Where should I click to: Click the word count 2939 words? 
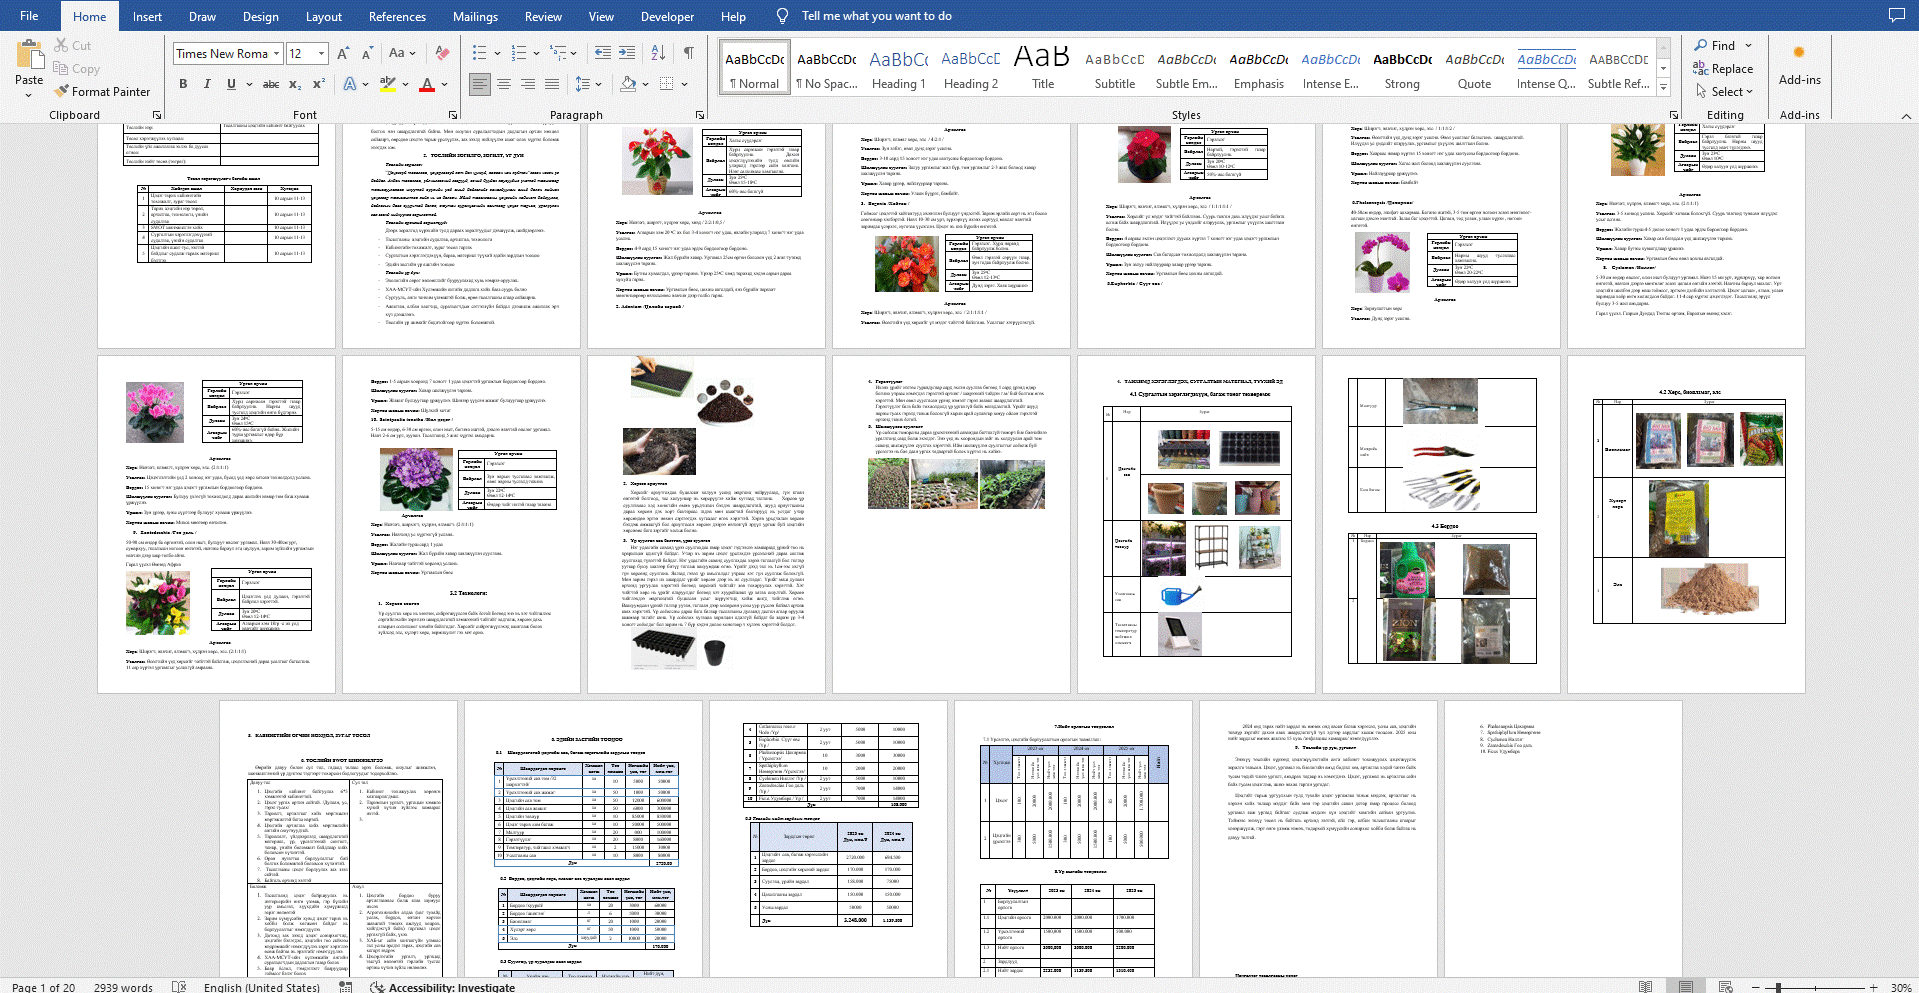pyautogui.click(x=123, y=987)
